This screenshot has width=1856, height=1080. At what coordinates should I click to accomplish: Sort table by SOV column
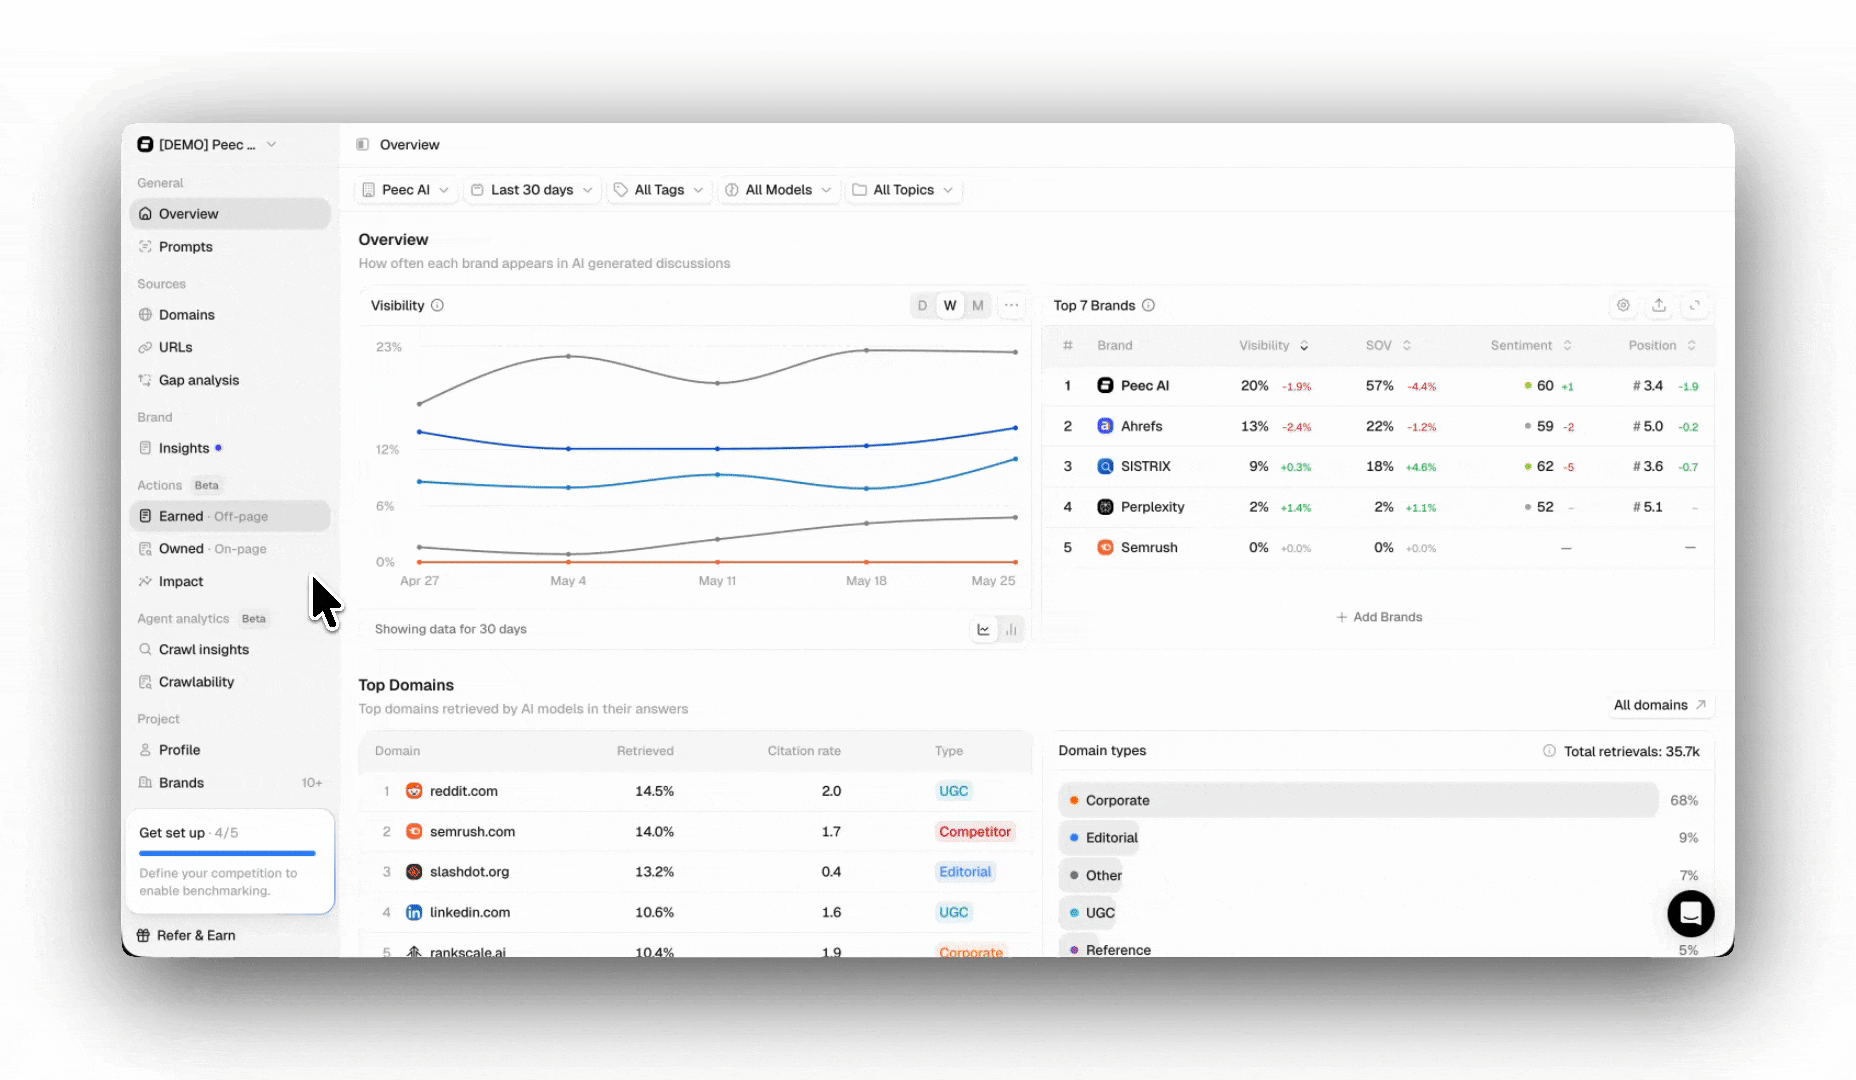click(x=1388, y=346)
